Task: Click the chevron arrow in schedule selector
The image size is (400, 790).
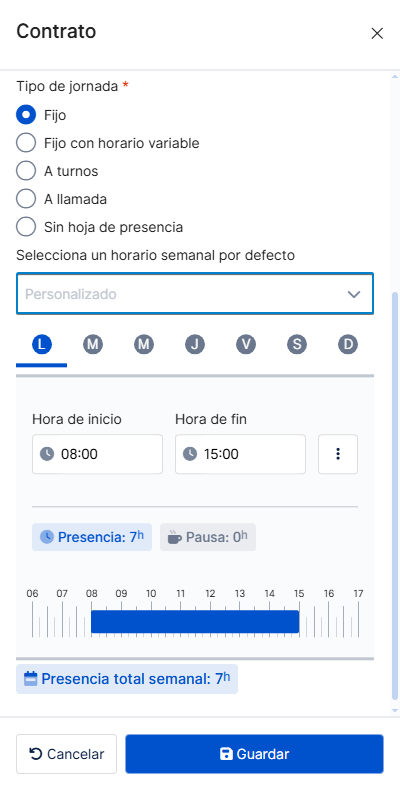Action: pos(354,294)
